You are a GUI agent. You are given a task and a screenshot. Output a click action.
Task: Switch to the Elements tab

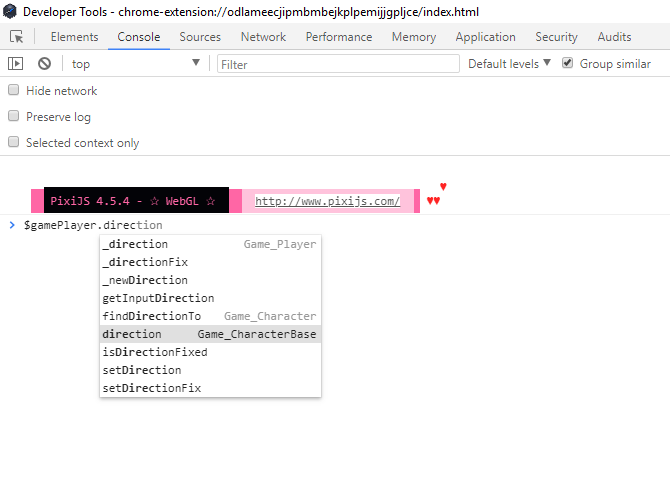(74, 37)
